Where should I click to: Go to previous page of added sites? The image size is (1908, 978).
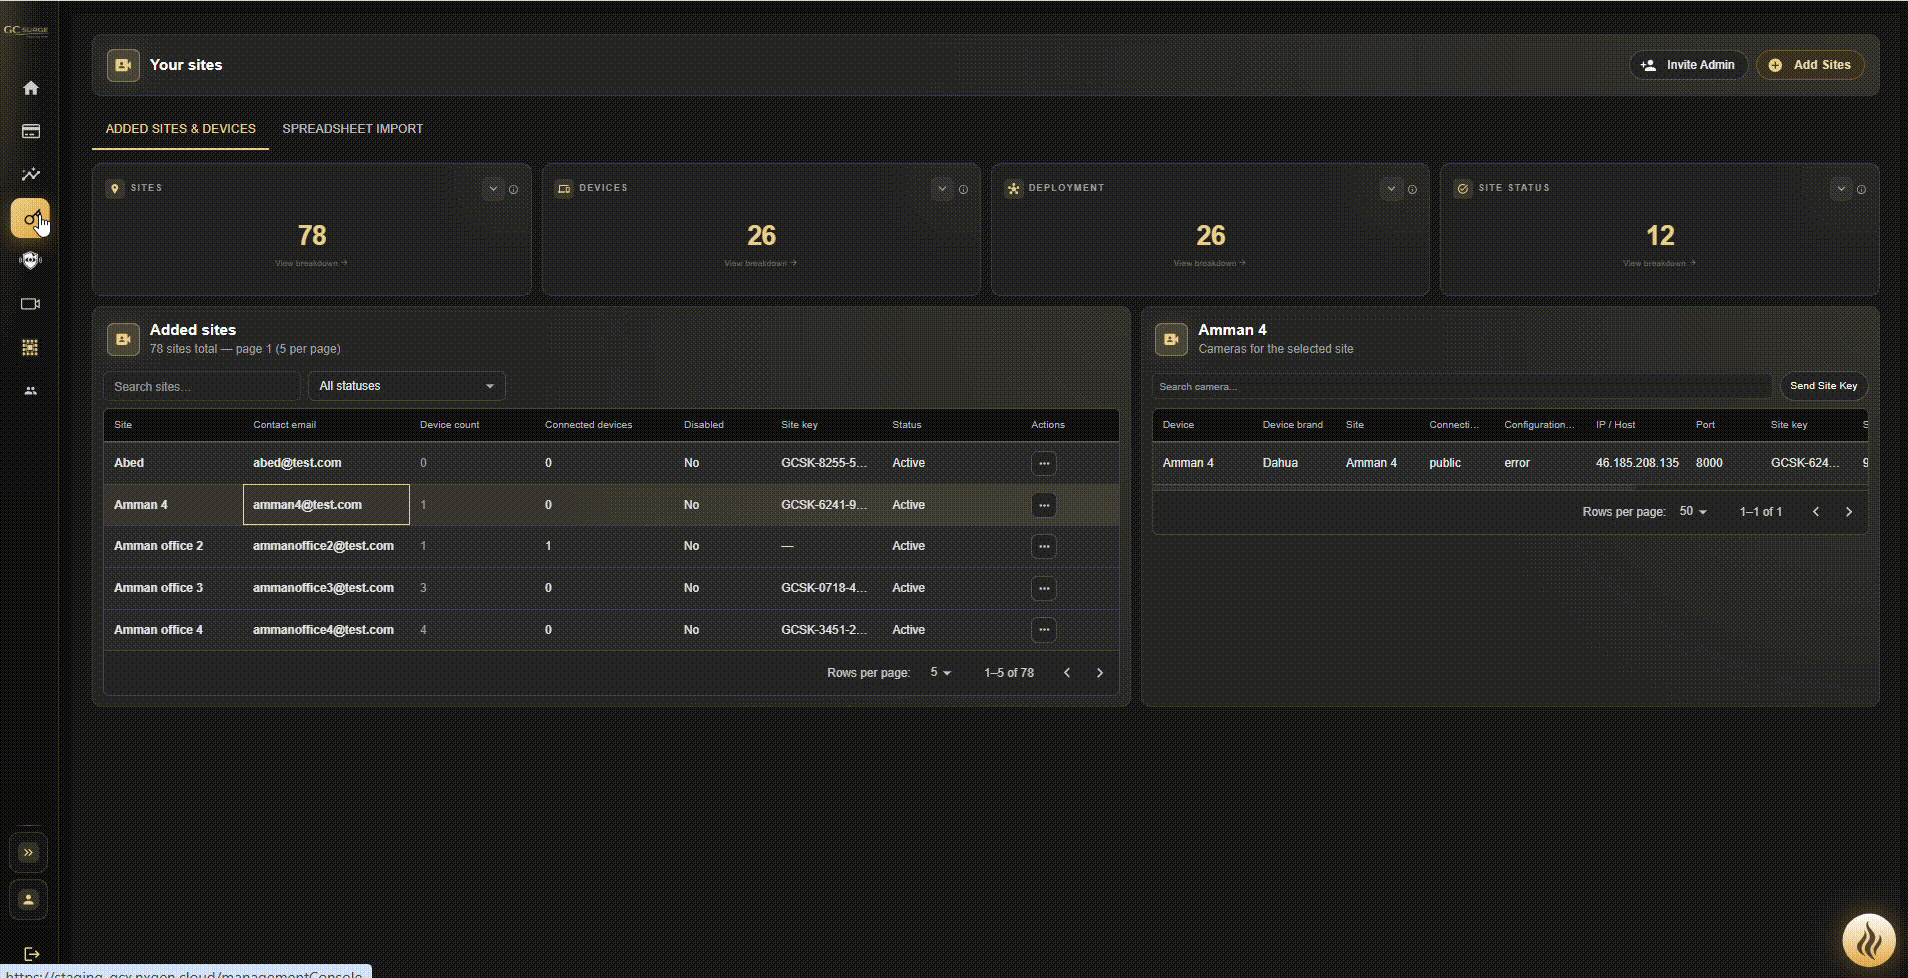tap(1067, 673)
